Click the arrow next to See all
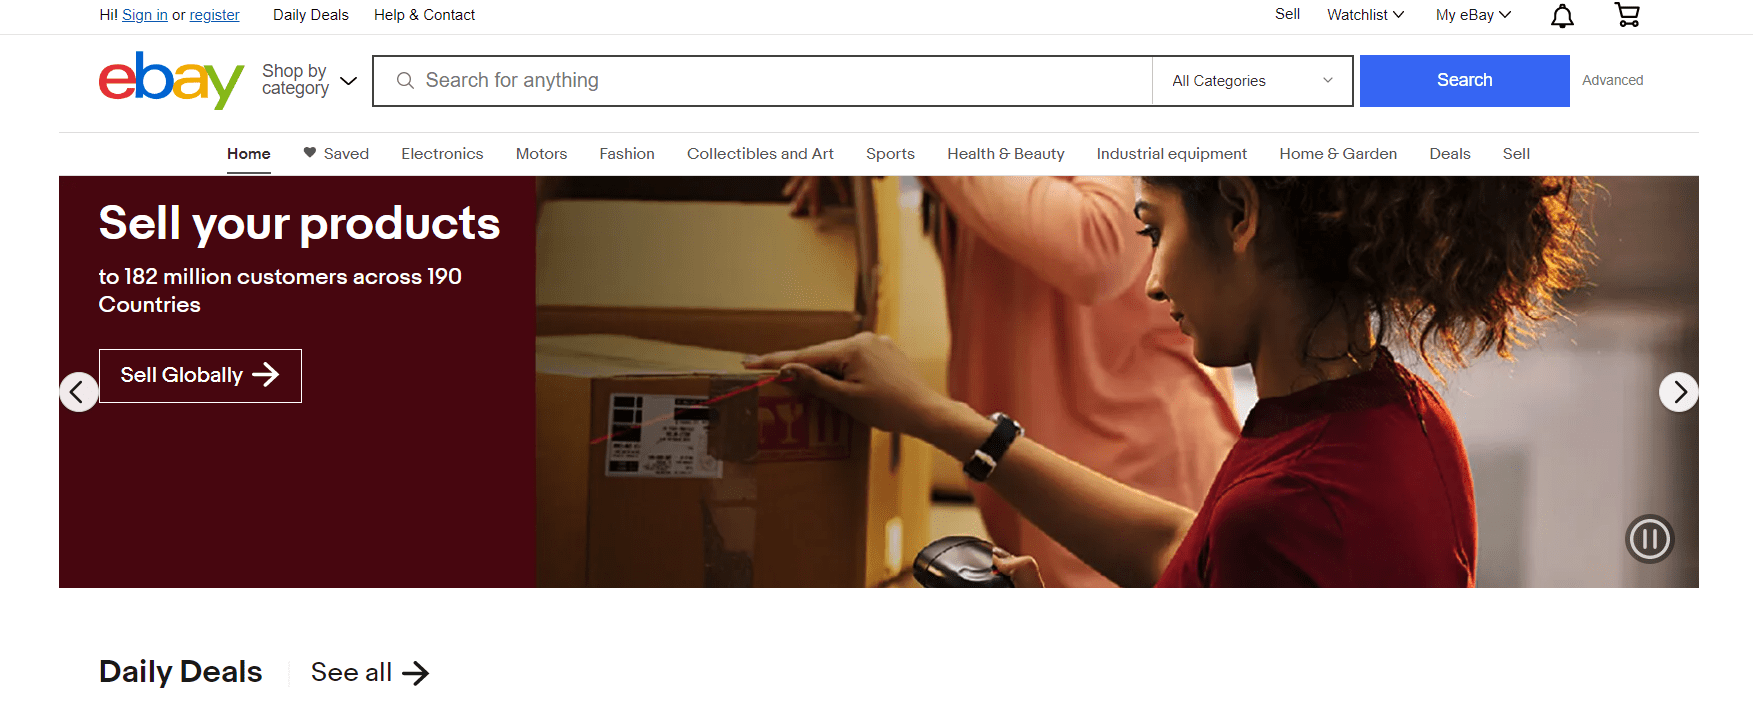The height and width of the screenshot is (711, 1753). click(x=416, y=673)
